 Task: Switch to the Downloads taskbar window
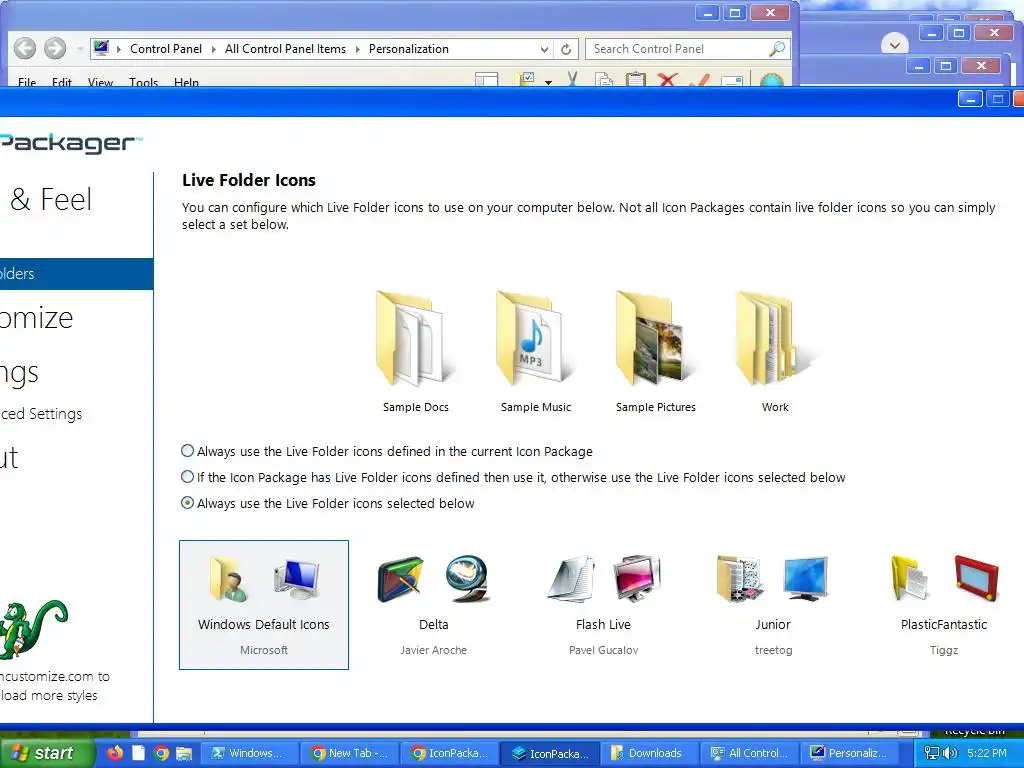pyautogui.click(x=649, y=753)
